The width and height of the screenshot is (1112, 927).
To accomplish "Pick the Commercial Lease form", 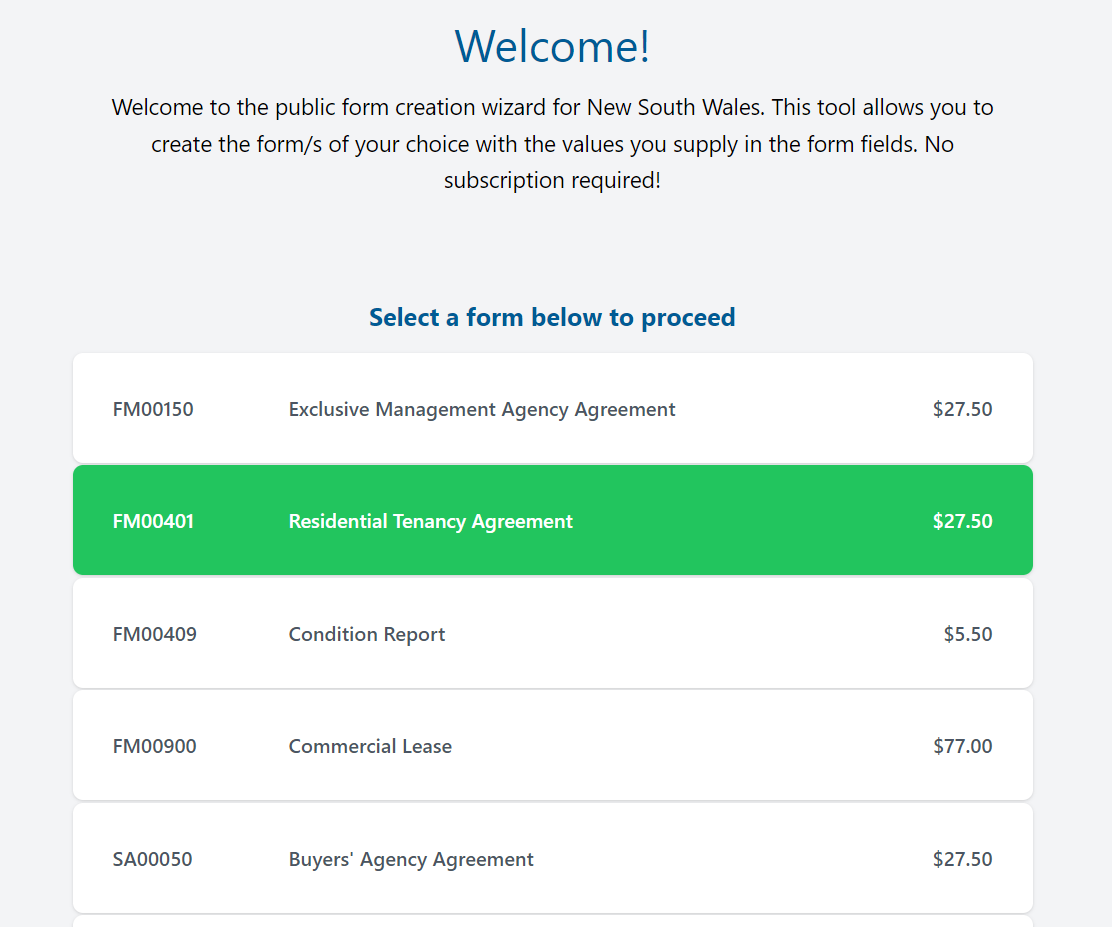I will coord(370,746).
